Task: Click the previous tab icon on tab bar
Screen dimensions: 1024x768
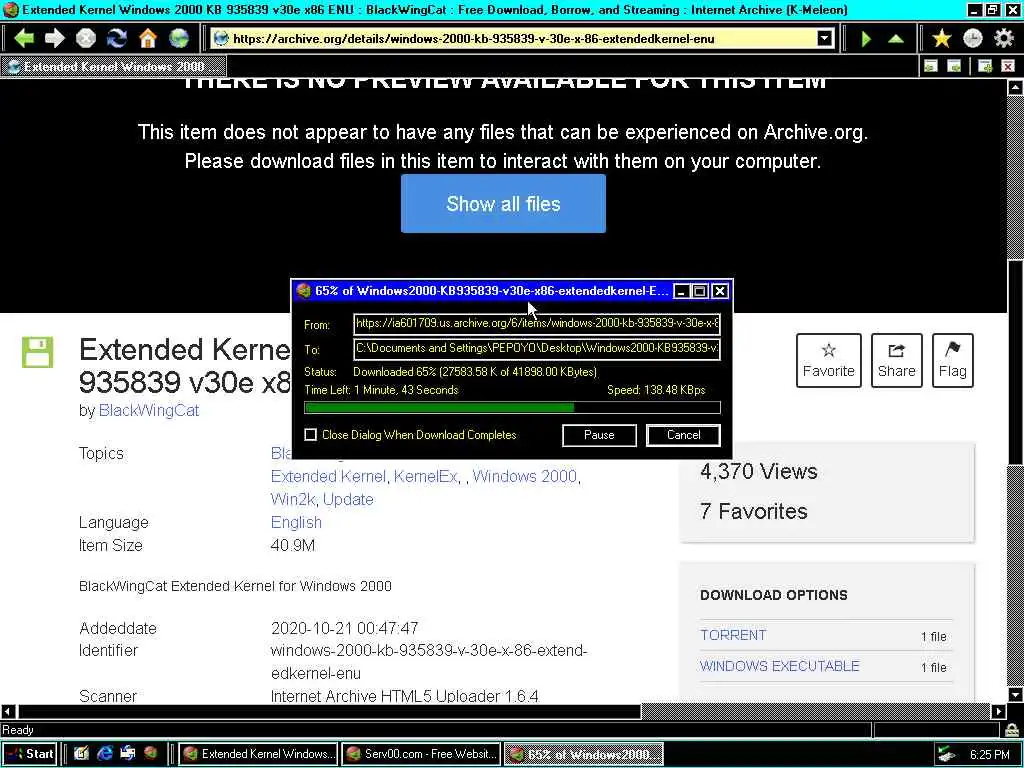Action: coord(931,66)
